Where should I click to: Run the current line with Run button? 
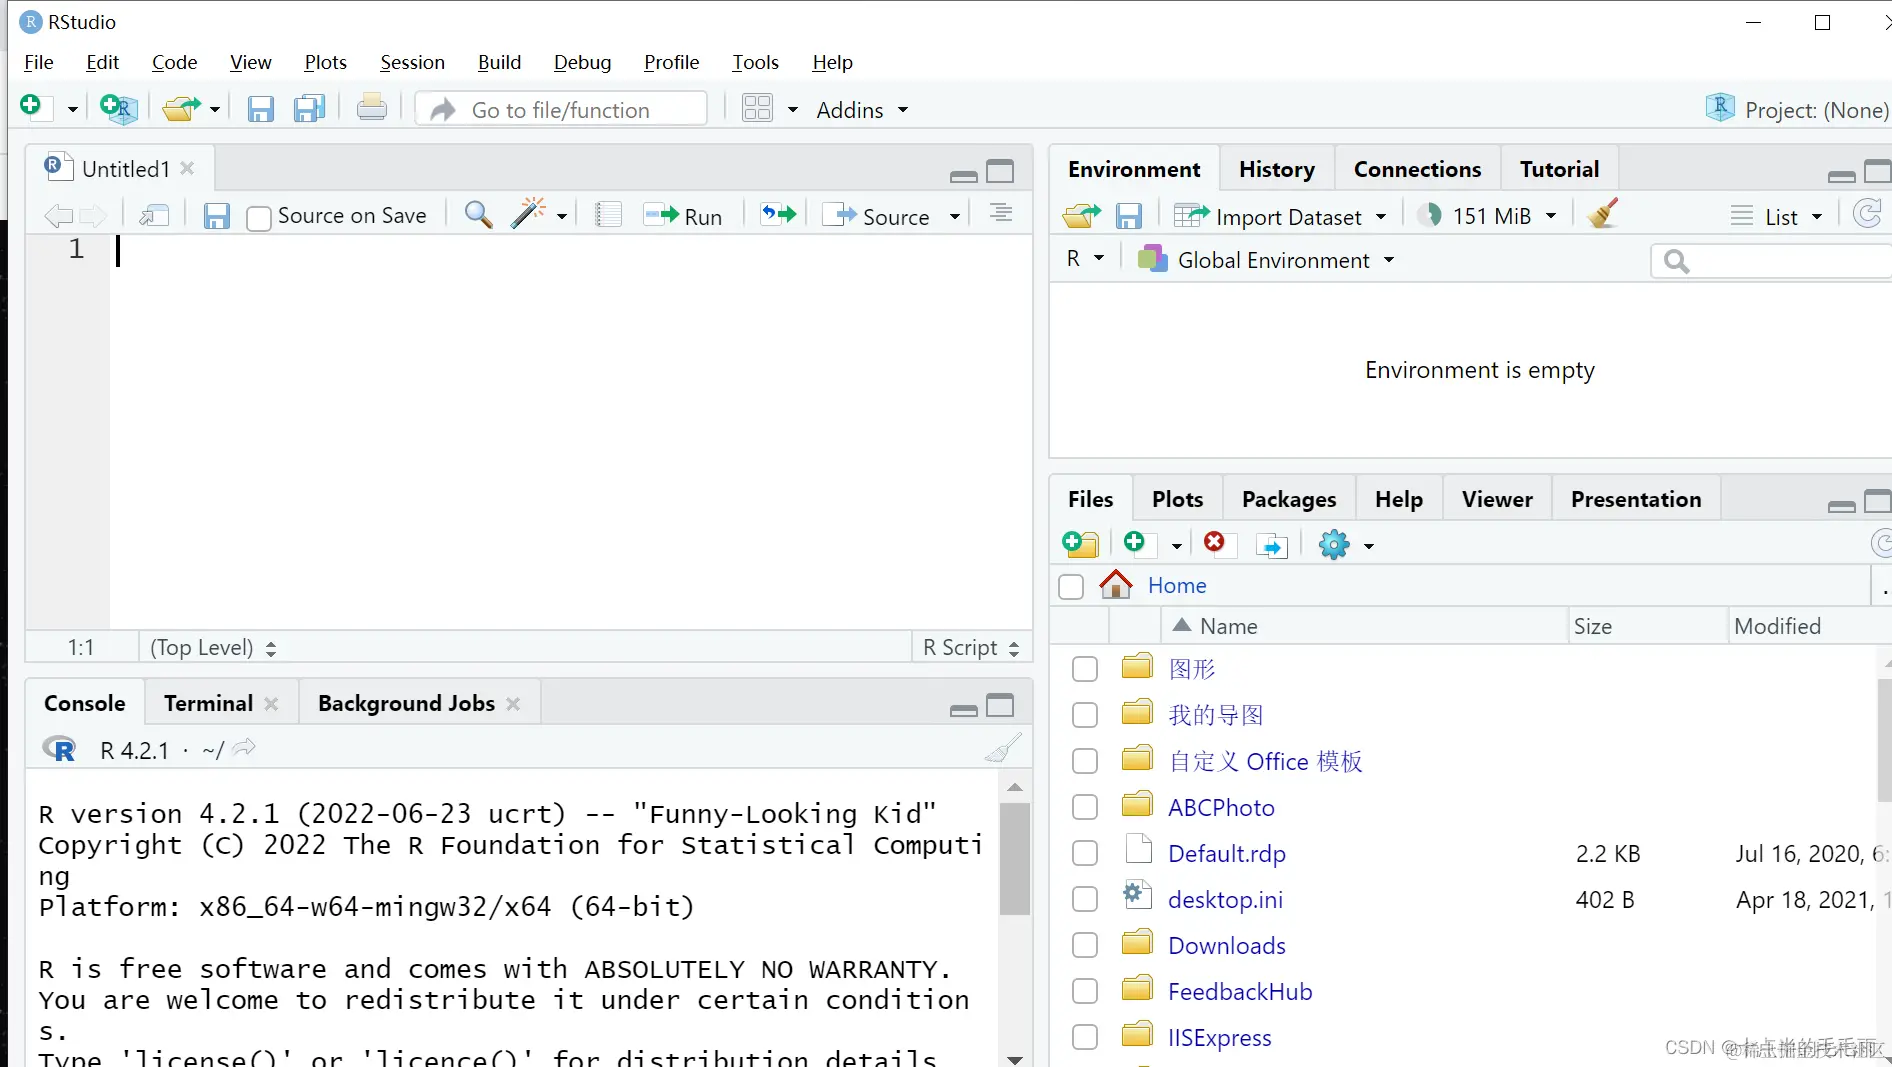click(683, 216)
